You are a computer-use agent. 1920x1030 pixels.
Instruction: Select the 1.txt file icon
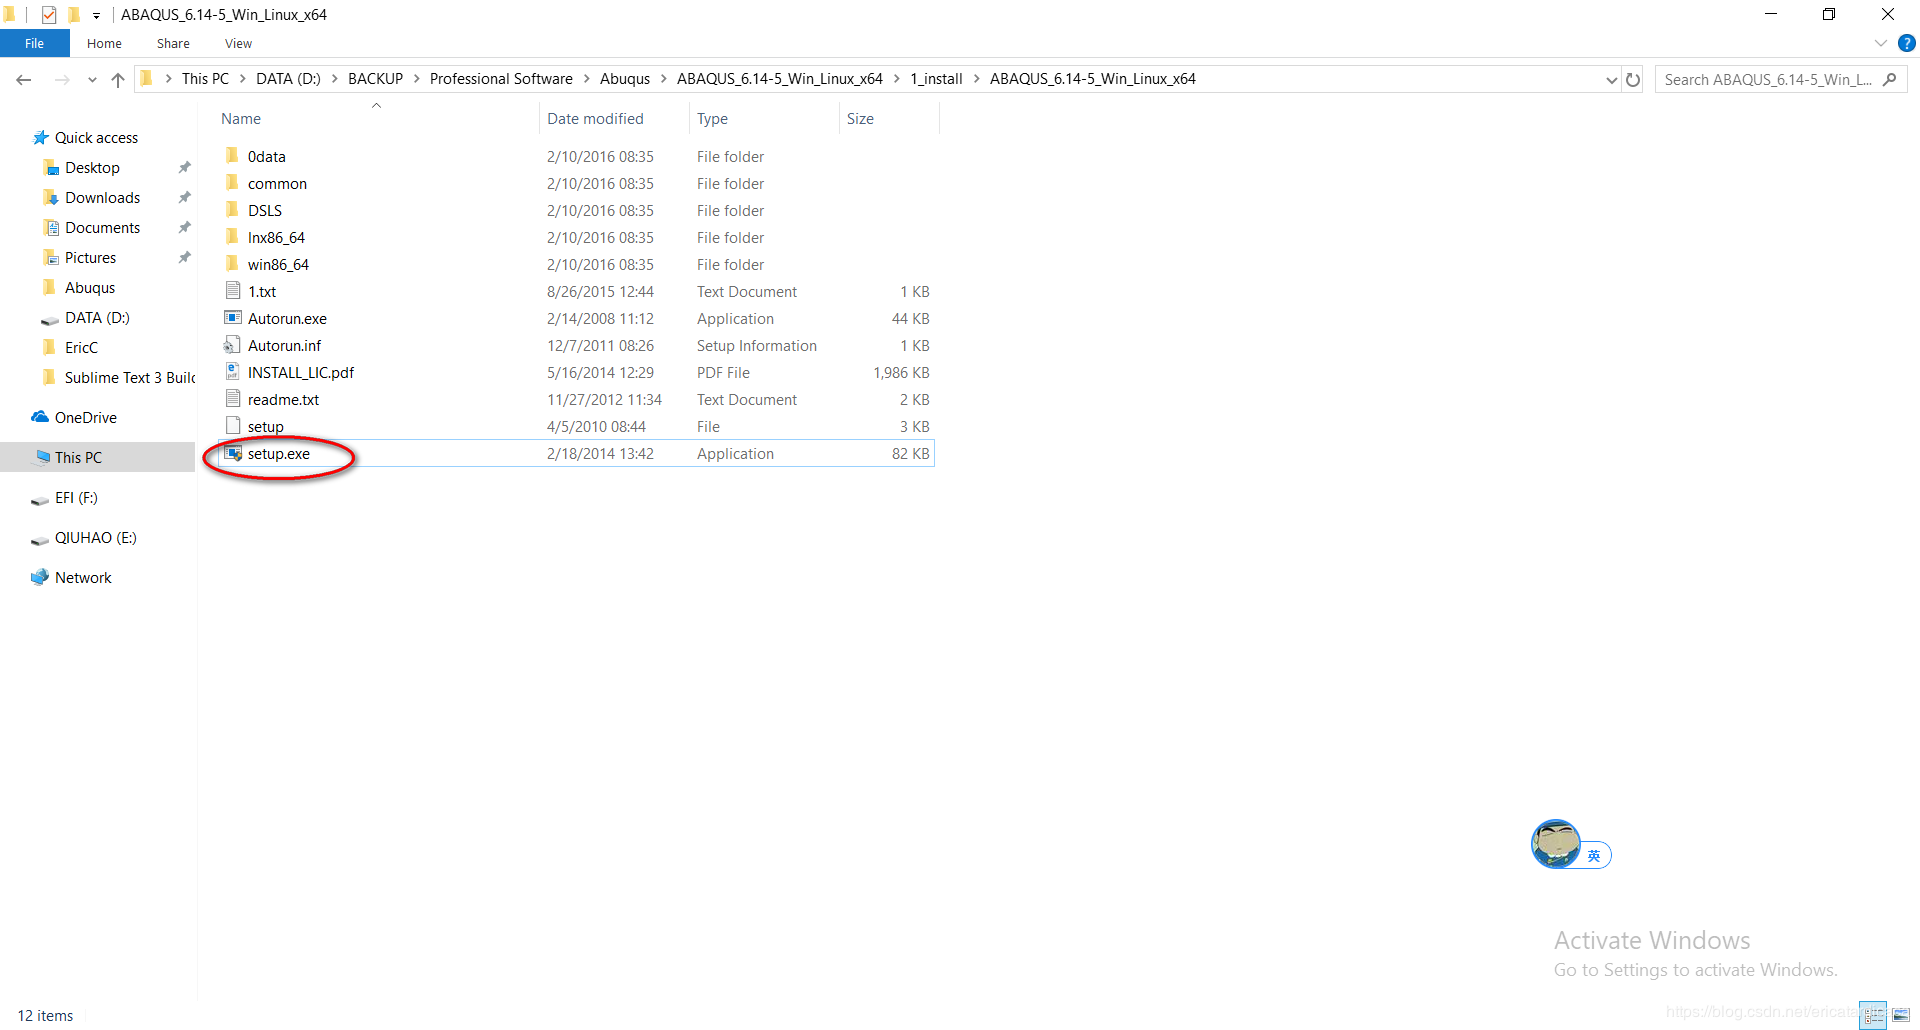(x=233, y=291)
